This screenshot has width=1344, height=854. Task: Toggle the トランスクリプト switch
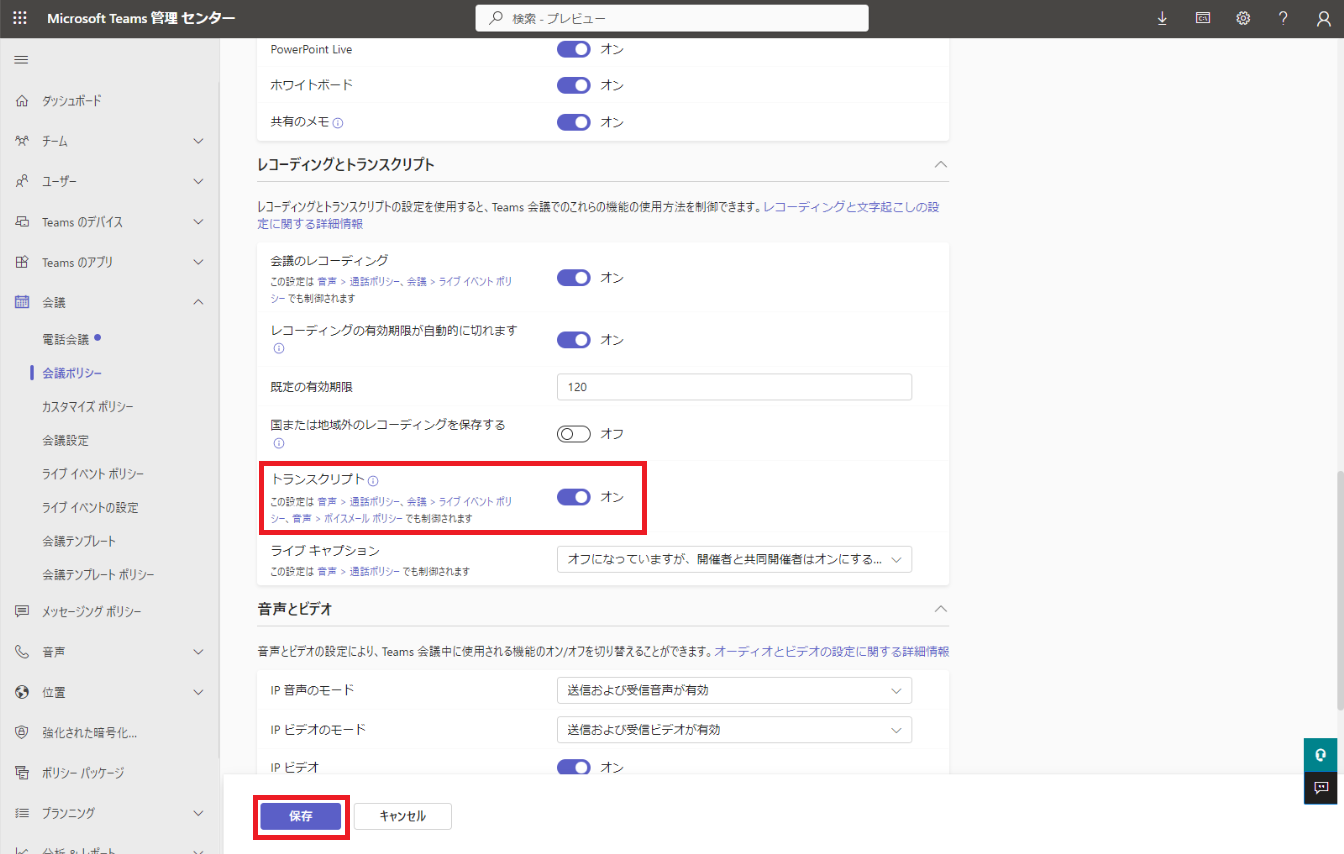click(x=574, y=497)
